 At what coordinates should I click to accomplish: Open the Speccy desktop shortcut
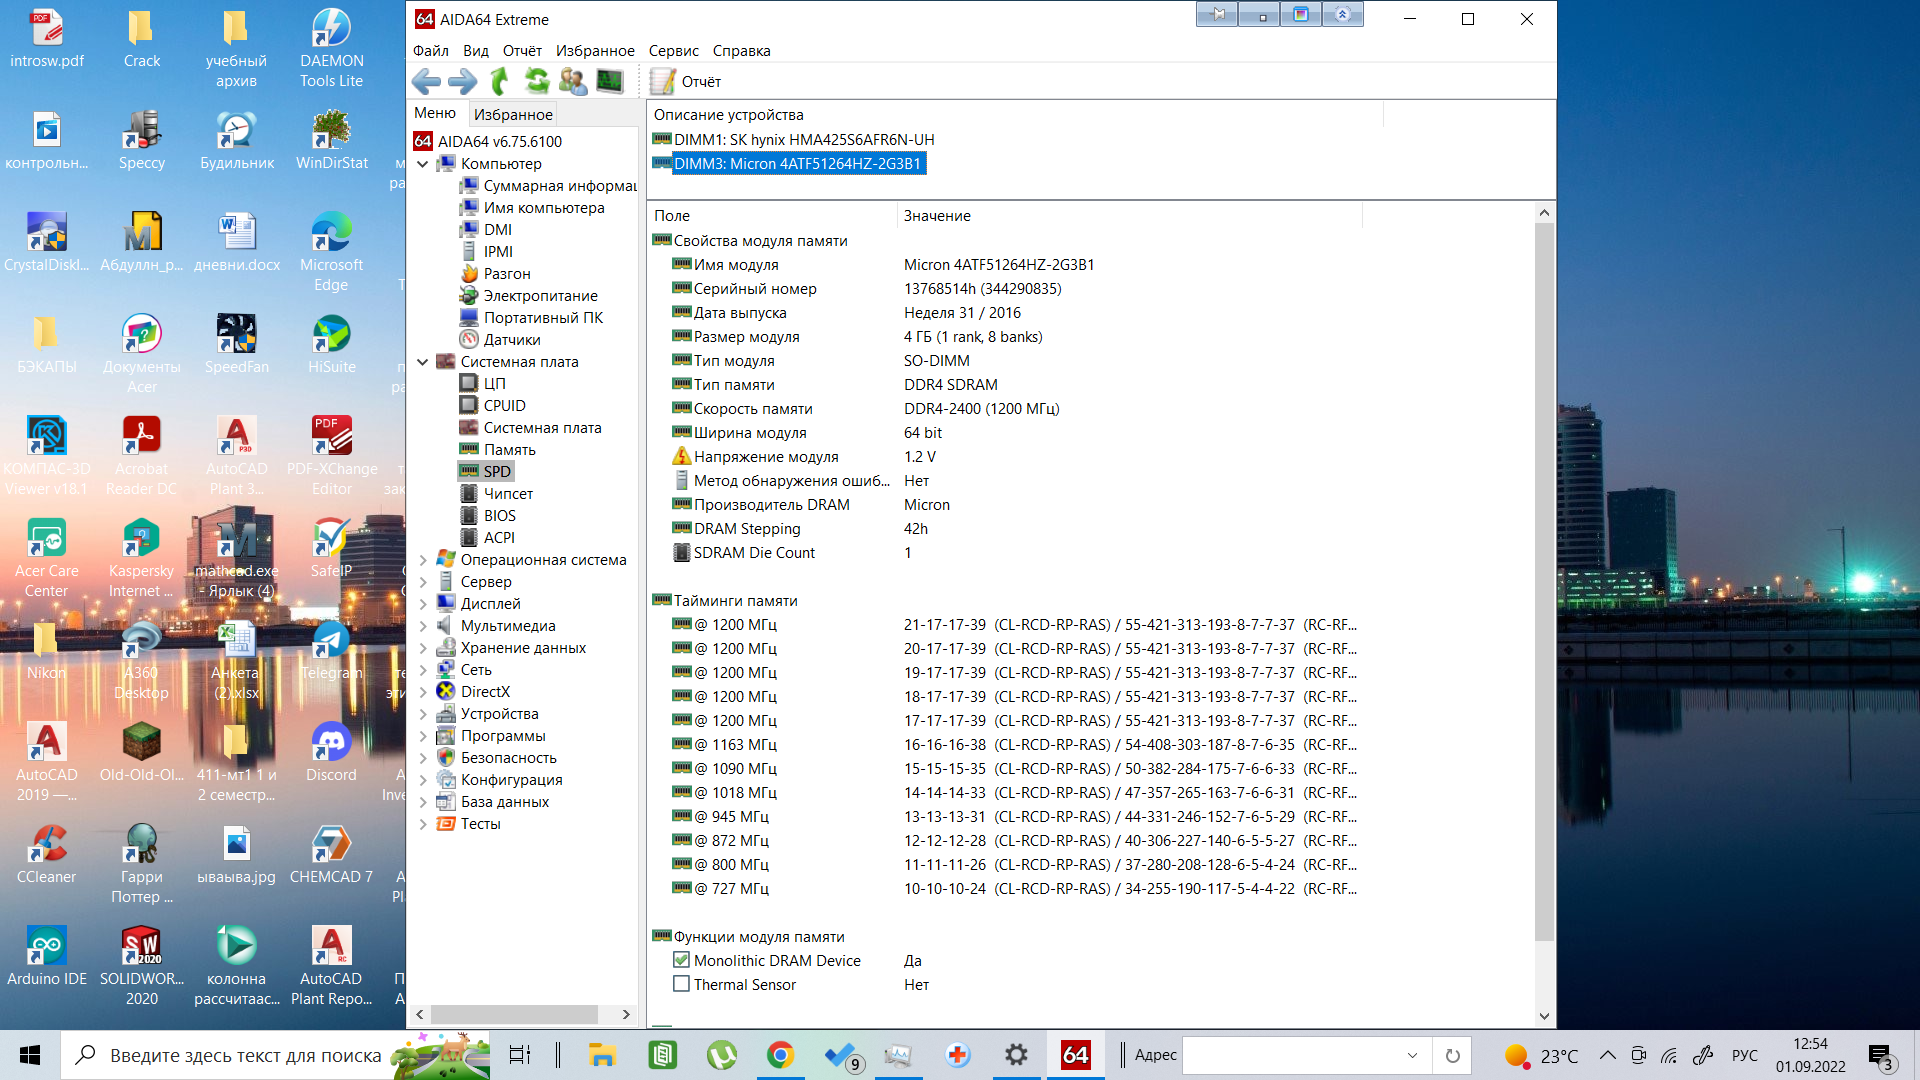pyautogui.click(x=142, y=140)
